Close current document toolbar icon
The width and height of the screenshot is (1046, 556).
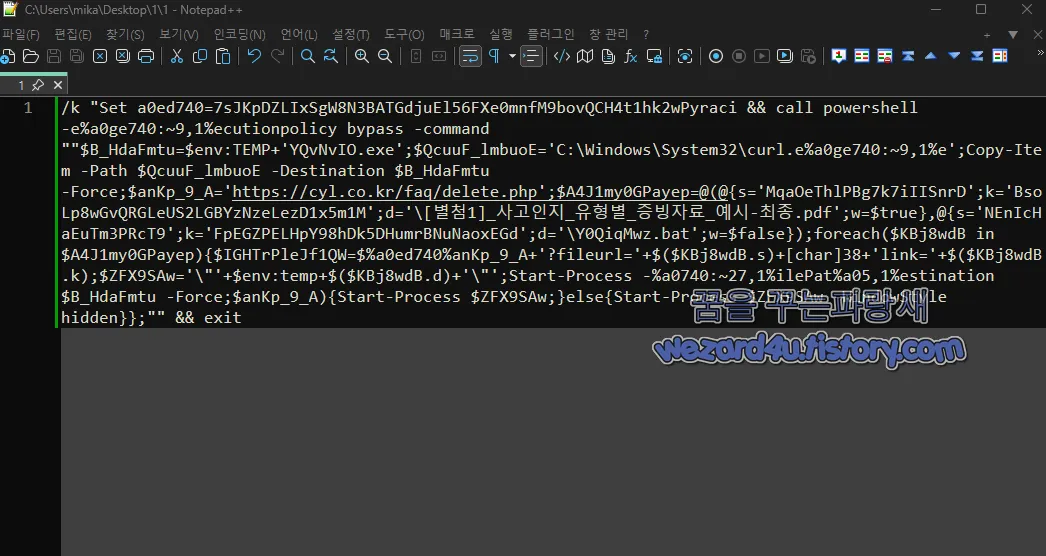(99, 56)
